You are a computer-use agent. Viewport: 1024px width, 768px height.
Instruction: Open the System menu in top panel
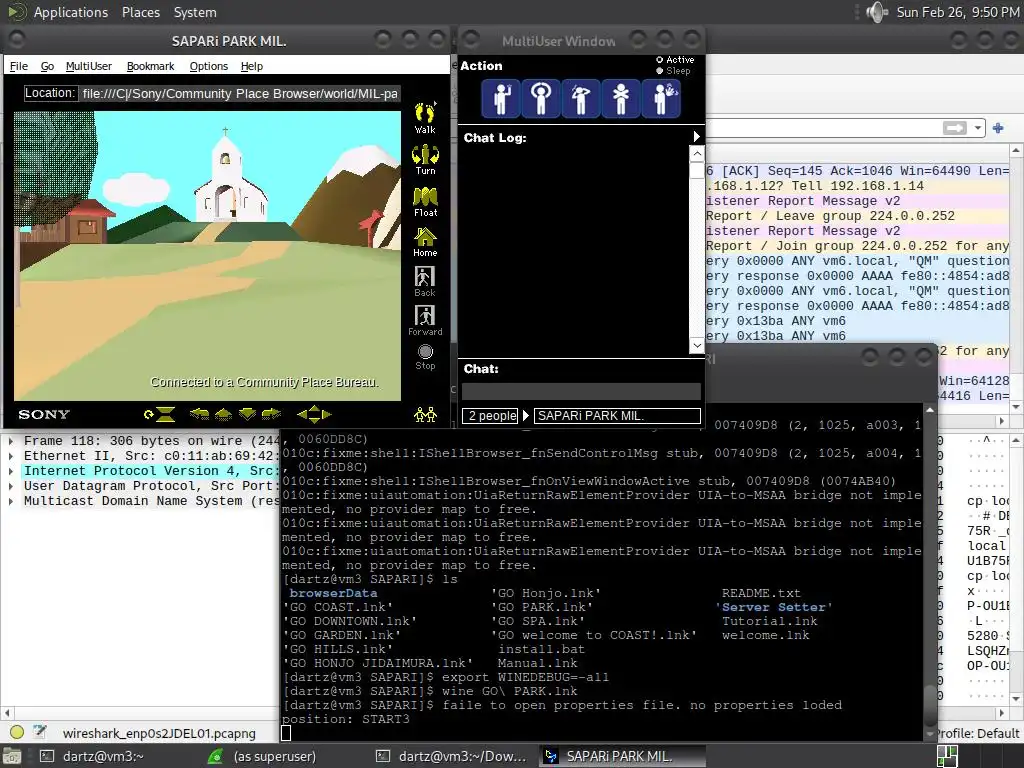tap(195, 12)
